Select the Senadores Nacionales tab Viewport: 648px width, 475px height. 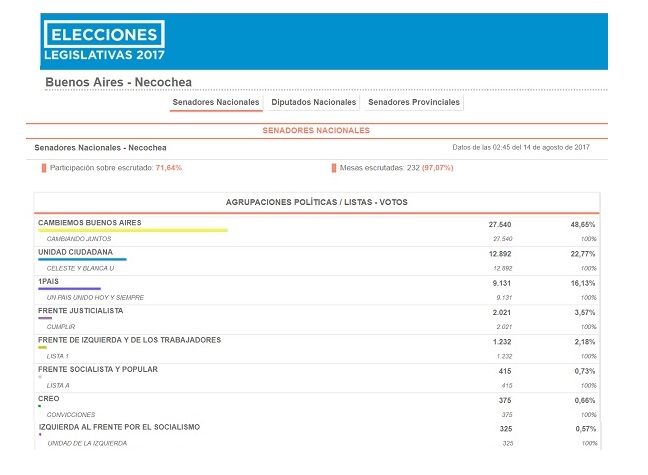pos(216,103)
